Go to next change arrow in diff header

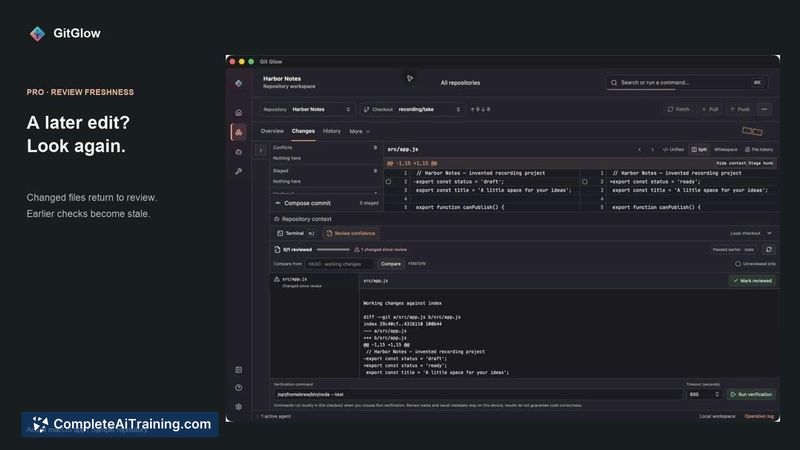pos(652,149)
